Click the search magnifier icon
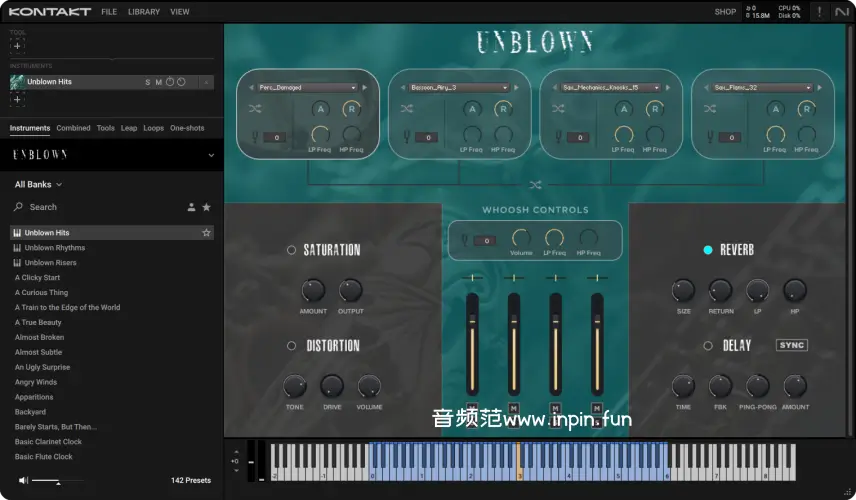 tap(19, 206)
